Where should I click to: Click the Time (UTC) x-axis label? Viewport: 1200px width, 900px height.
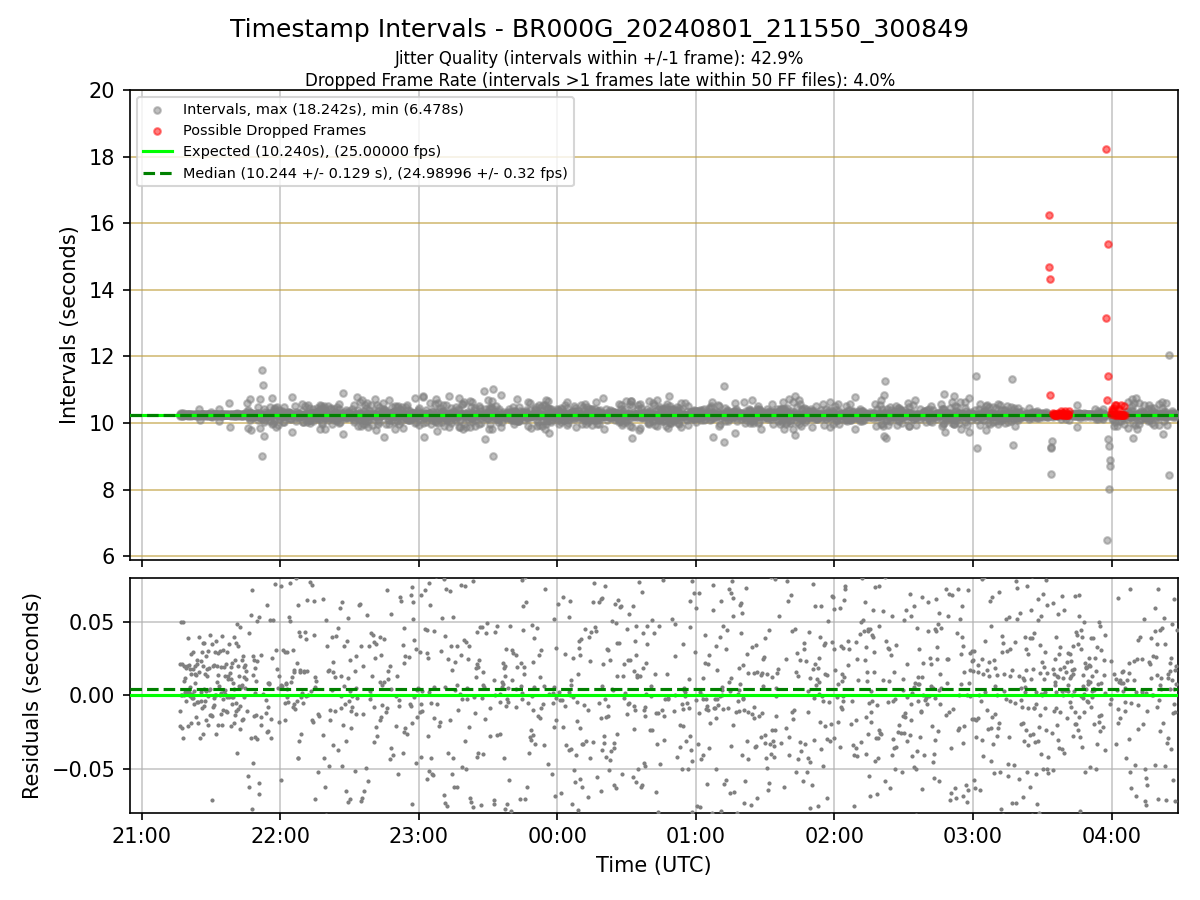(653, 865)
